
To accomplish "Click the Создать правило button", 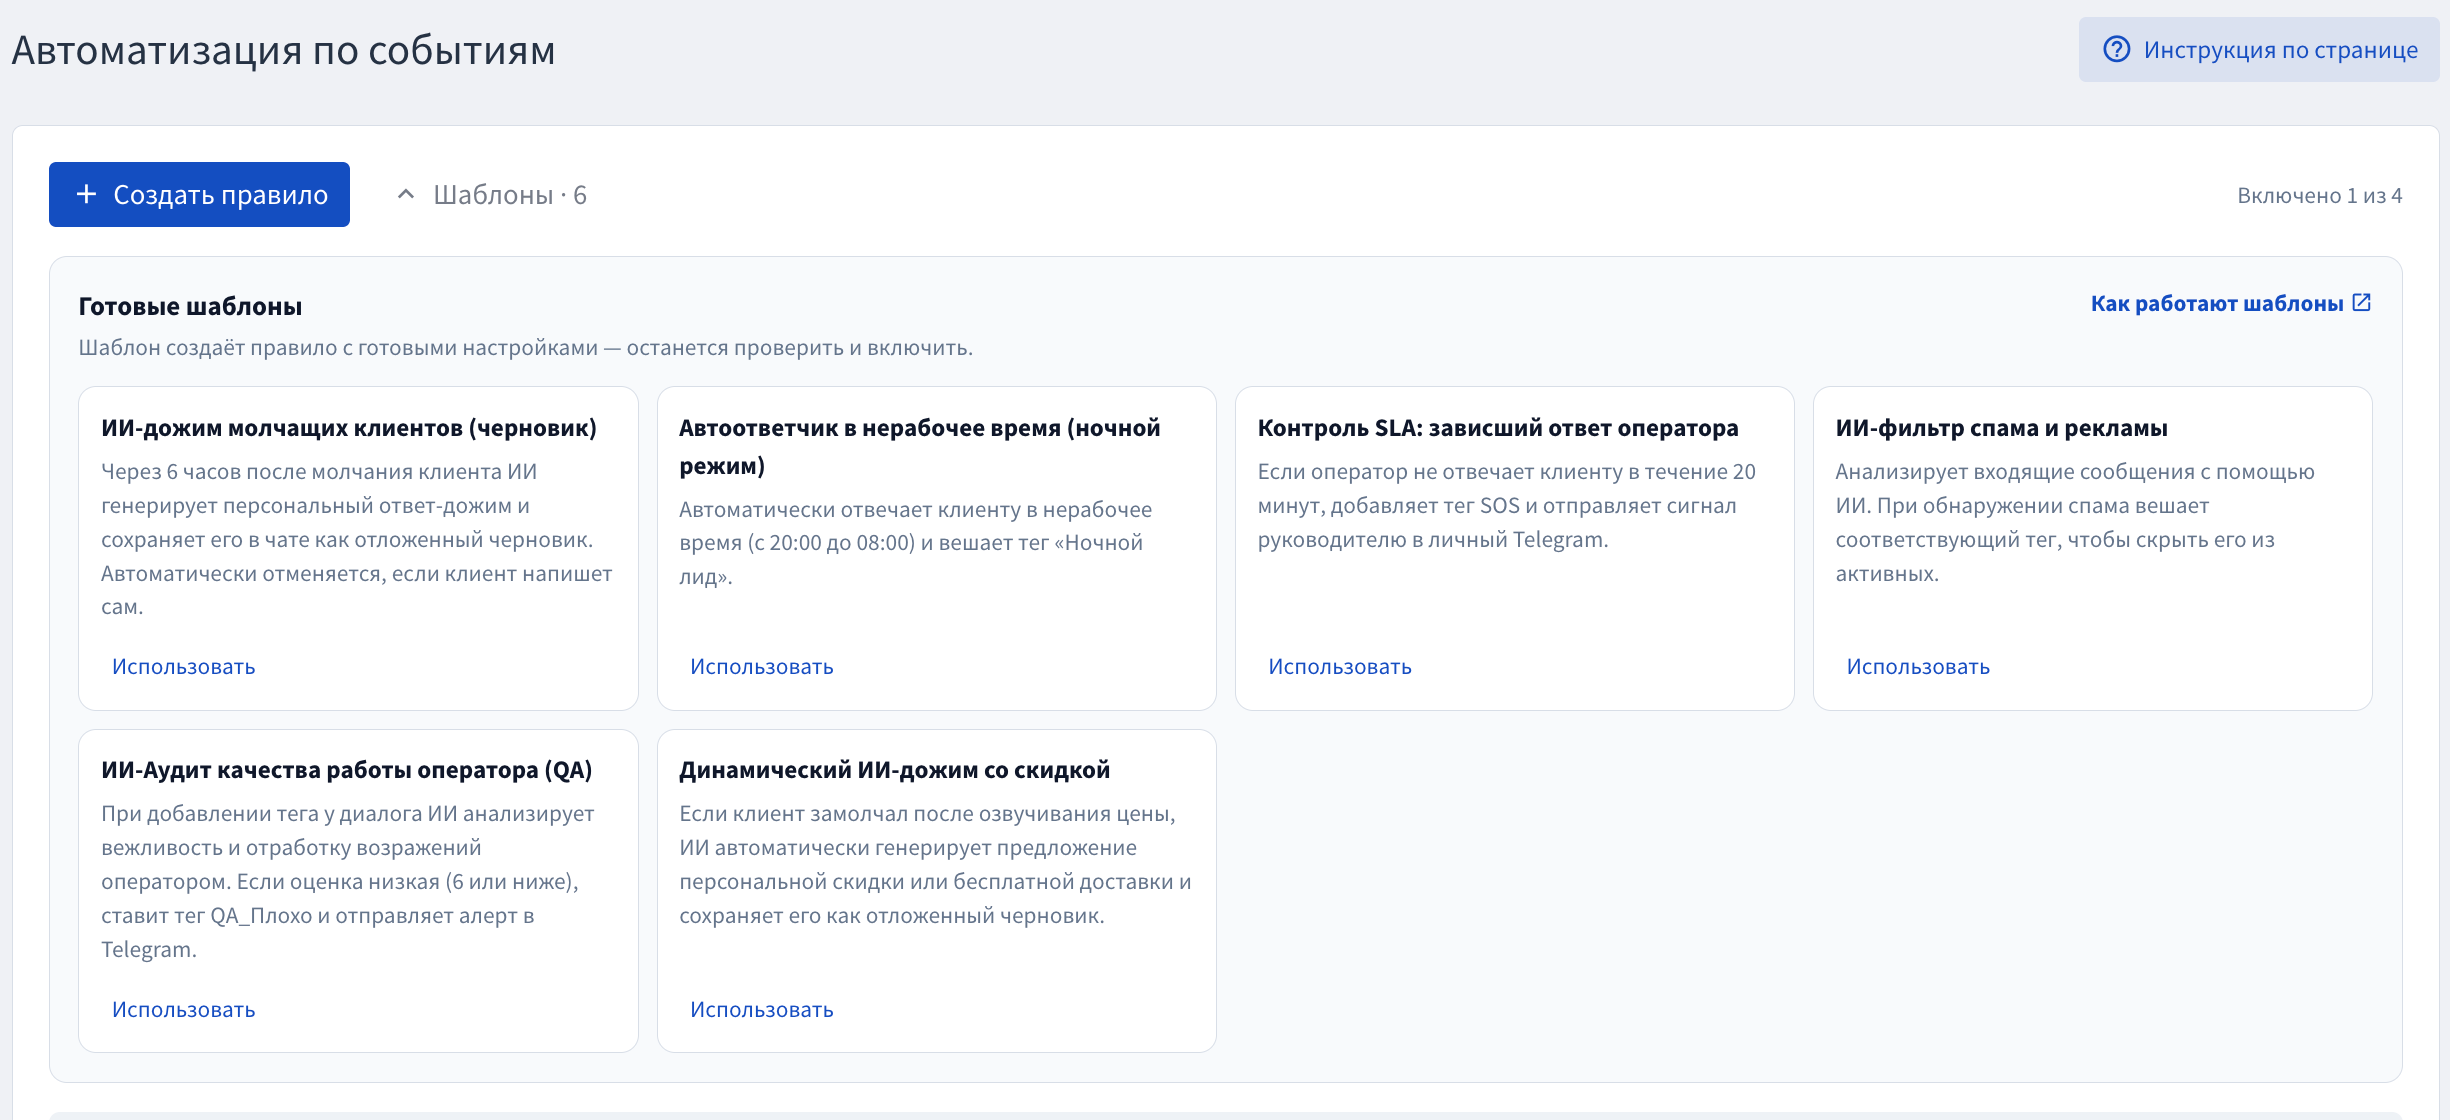I will point(199,194).
